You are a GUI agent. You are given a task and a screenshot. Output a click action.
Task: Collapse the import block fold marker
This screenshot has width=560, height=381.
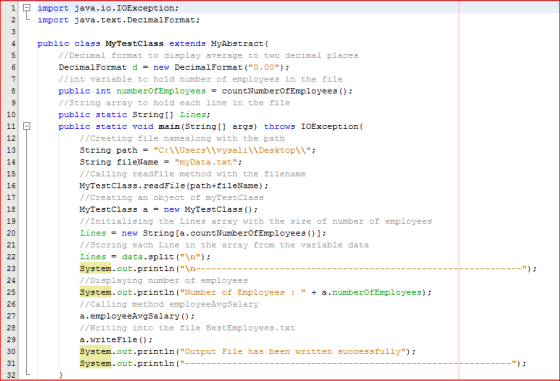click(x=26, y=7)
